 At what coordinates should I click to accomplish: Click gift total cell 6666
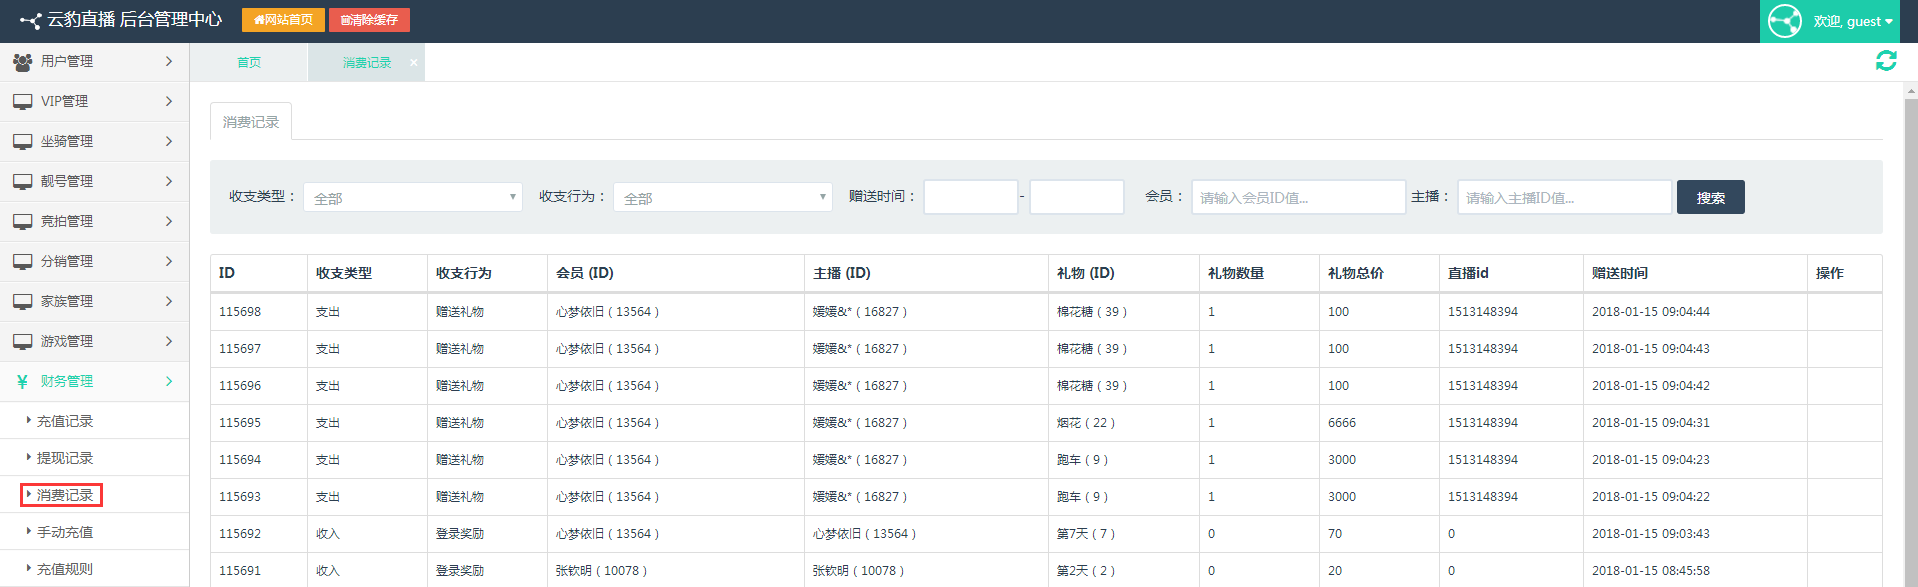pos(1342,423)
